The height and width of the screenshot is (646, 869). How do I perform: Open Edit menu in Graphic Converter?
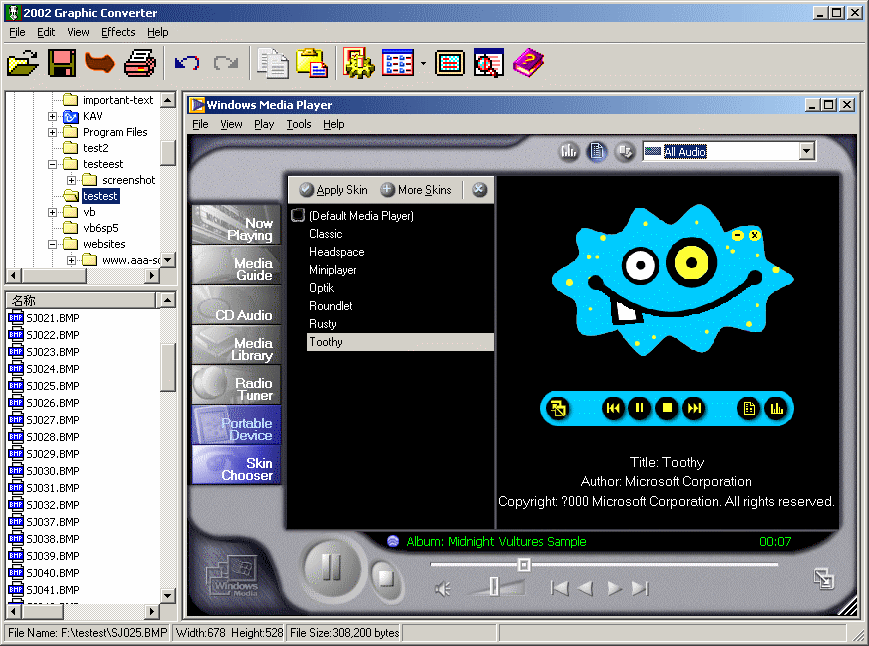tap(46, 32)
